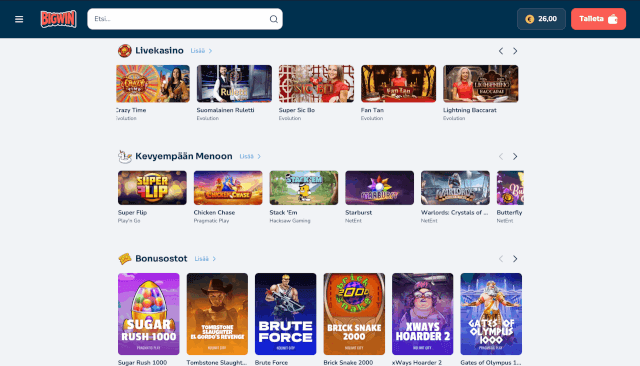Advance Bonusostot carousel to the right
Viewport: 640px width, 366px height.
(x=515, y=259)
